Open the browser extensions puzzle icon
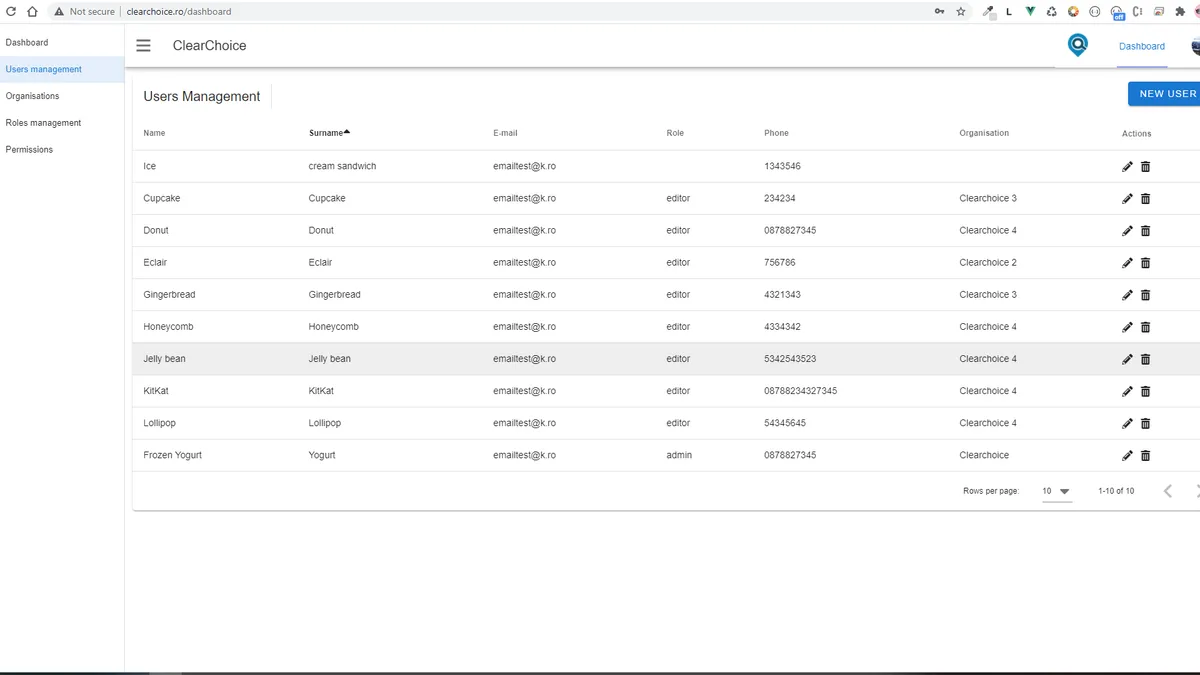Image resolution: width=1200 pixels, height=675 pixels. 1180,12
